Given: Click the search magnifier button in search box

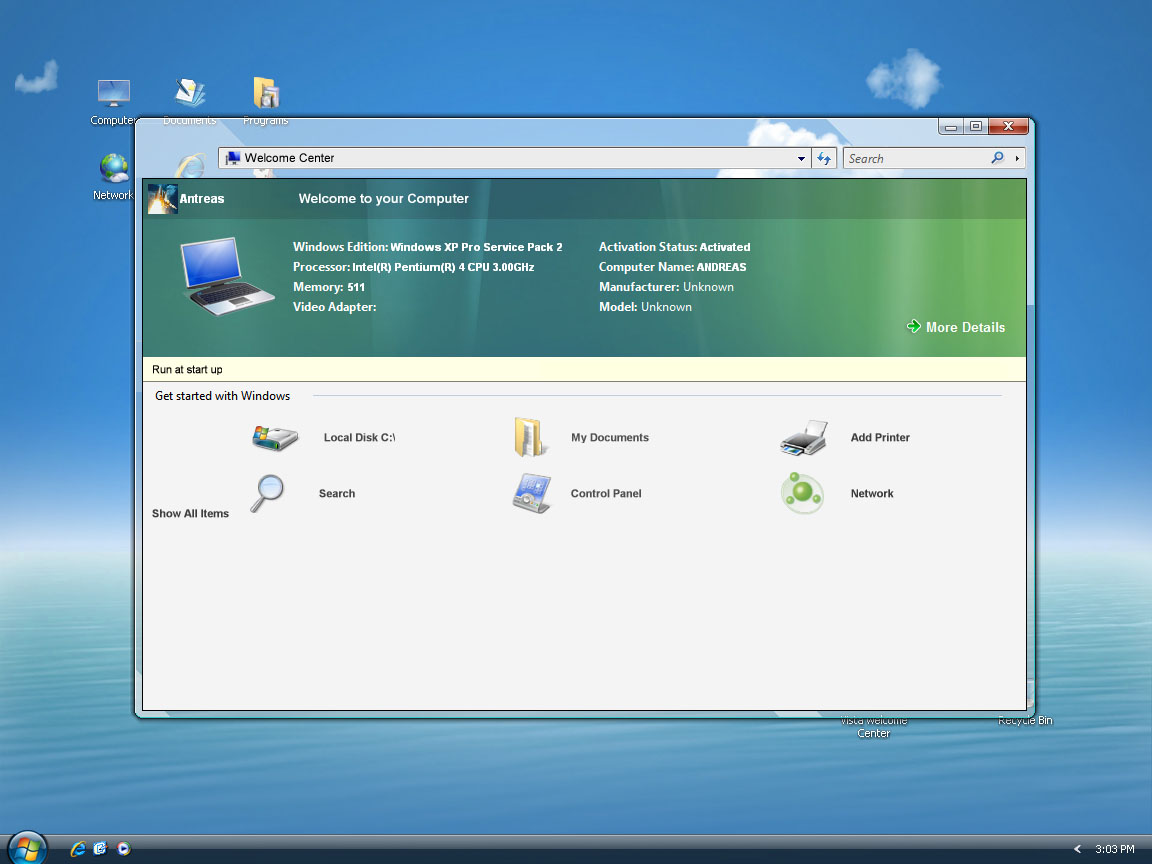Looking at the screenshot, I should pyautogui.click(x=997, y=158).
